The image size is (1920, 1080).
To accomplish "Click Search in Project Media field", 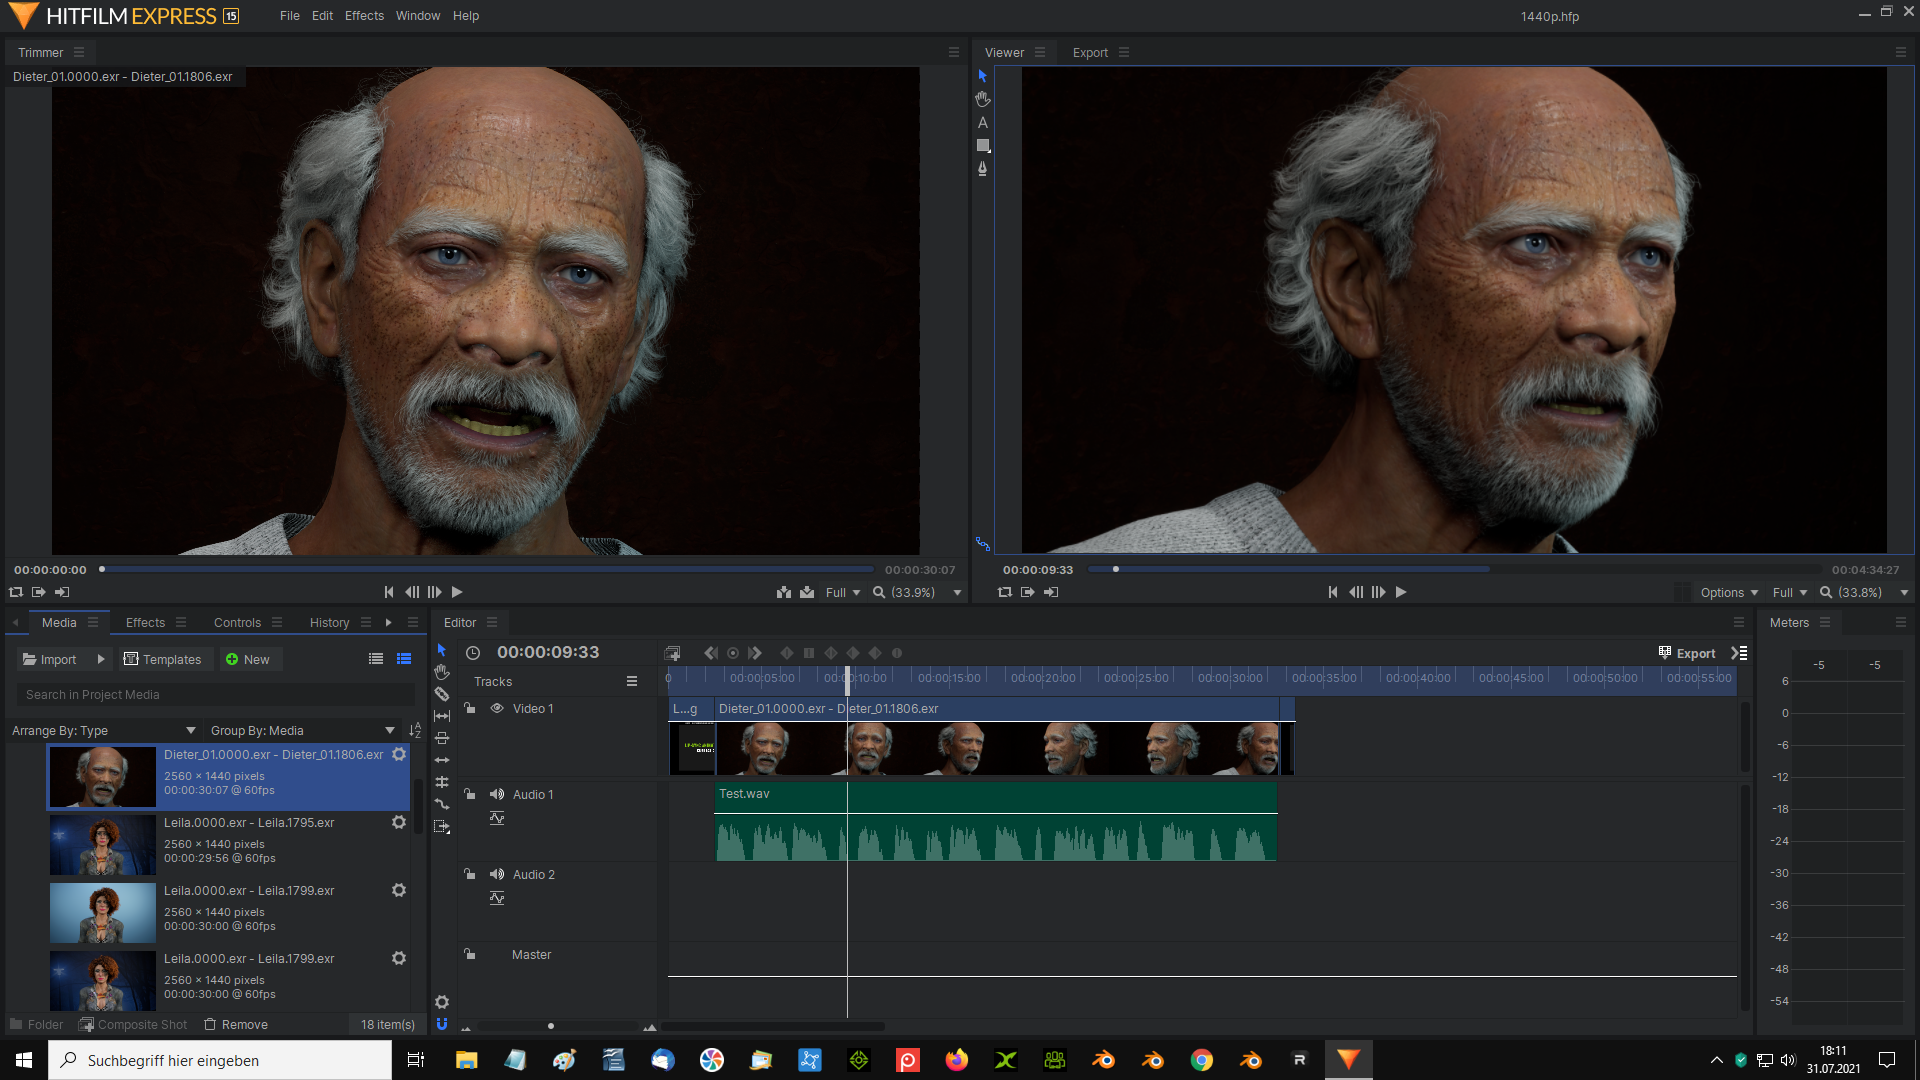I will coord(215,694).
